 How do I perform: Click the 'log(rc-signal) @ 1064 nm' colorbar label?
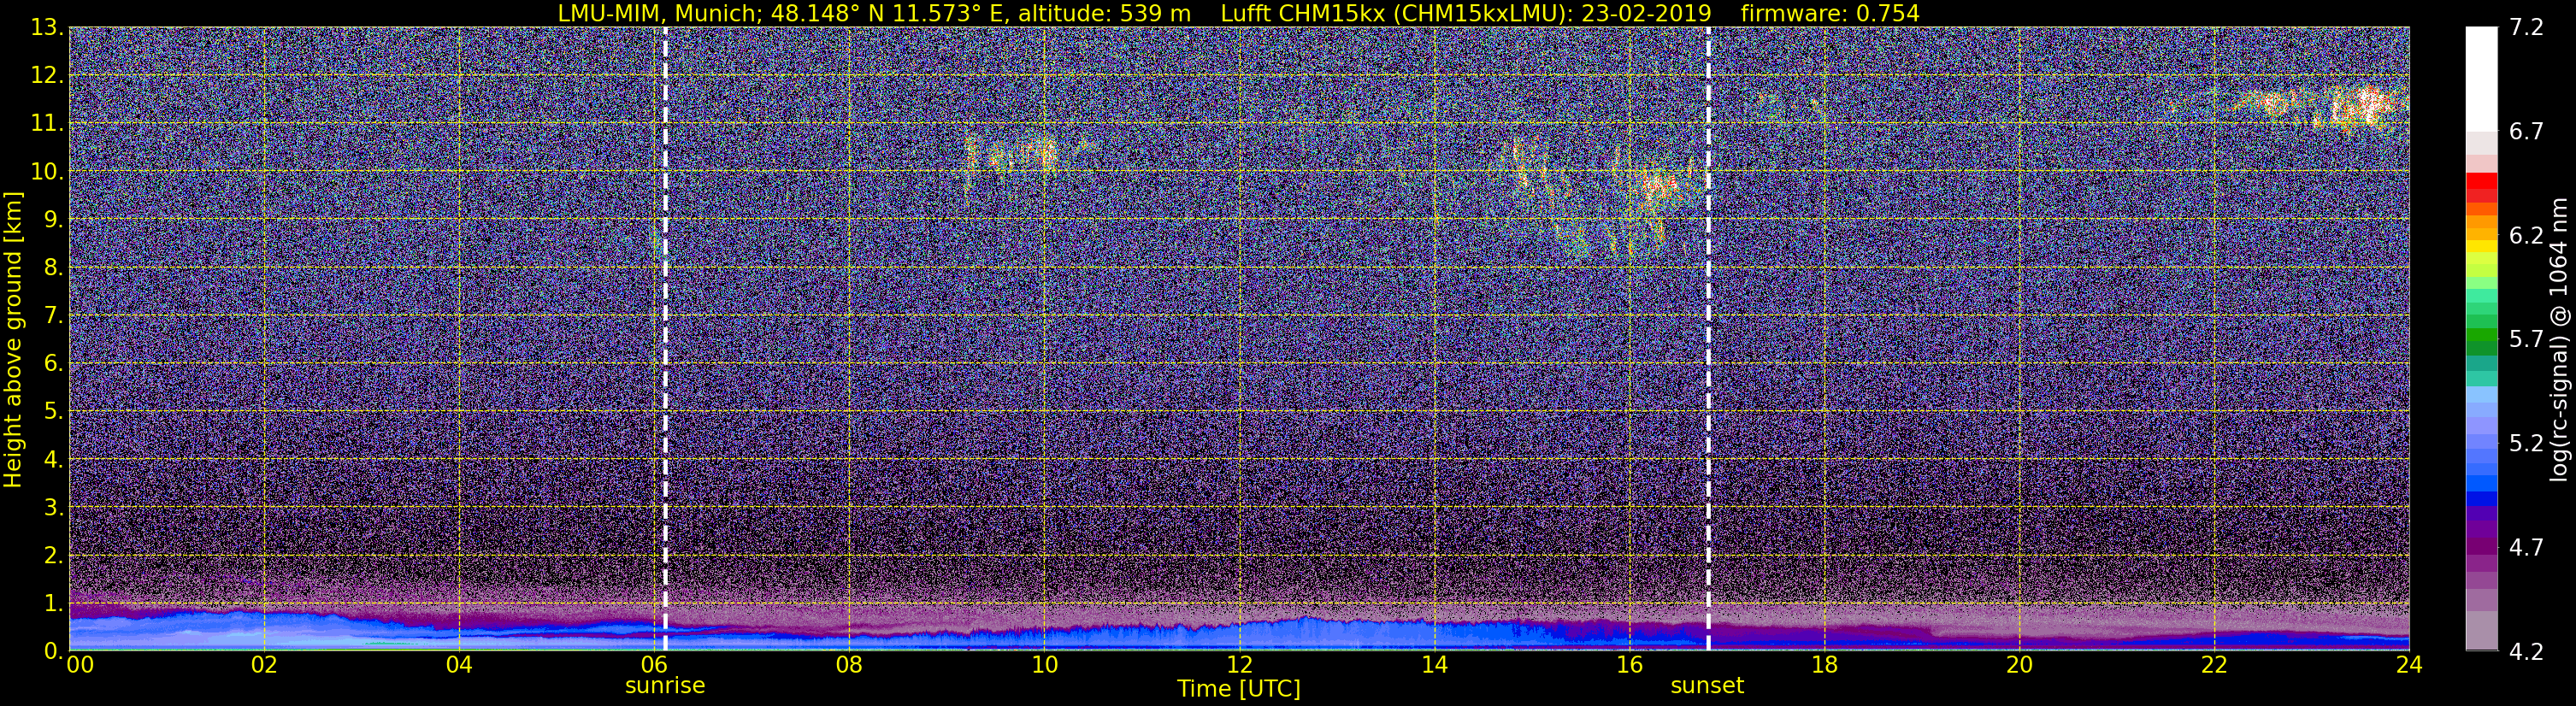coord(2558,340)
